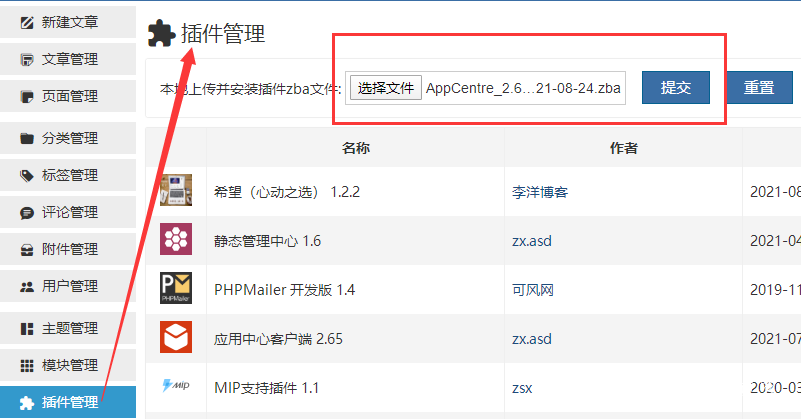Click the PHPMailer plugin icon
Viewport: 801px width, 419px height.
coord(175,290)
